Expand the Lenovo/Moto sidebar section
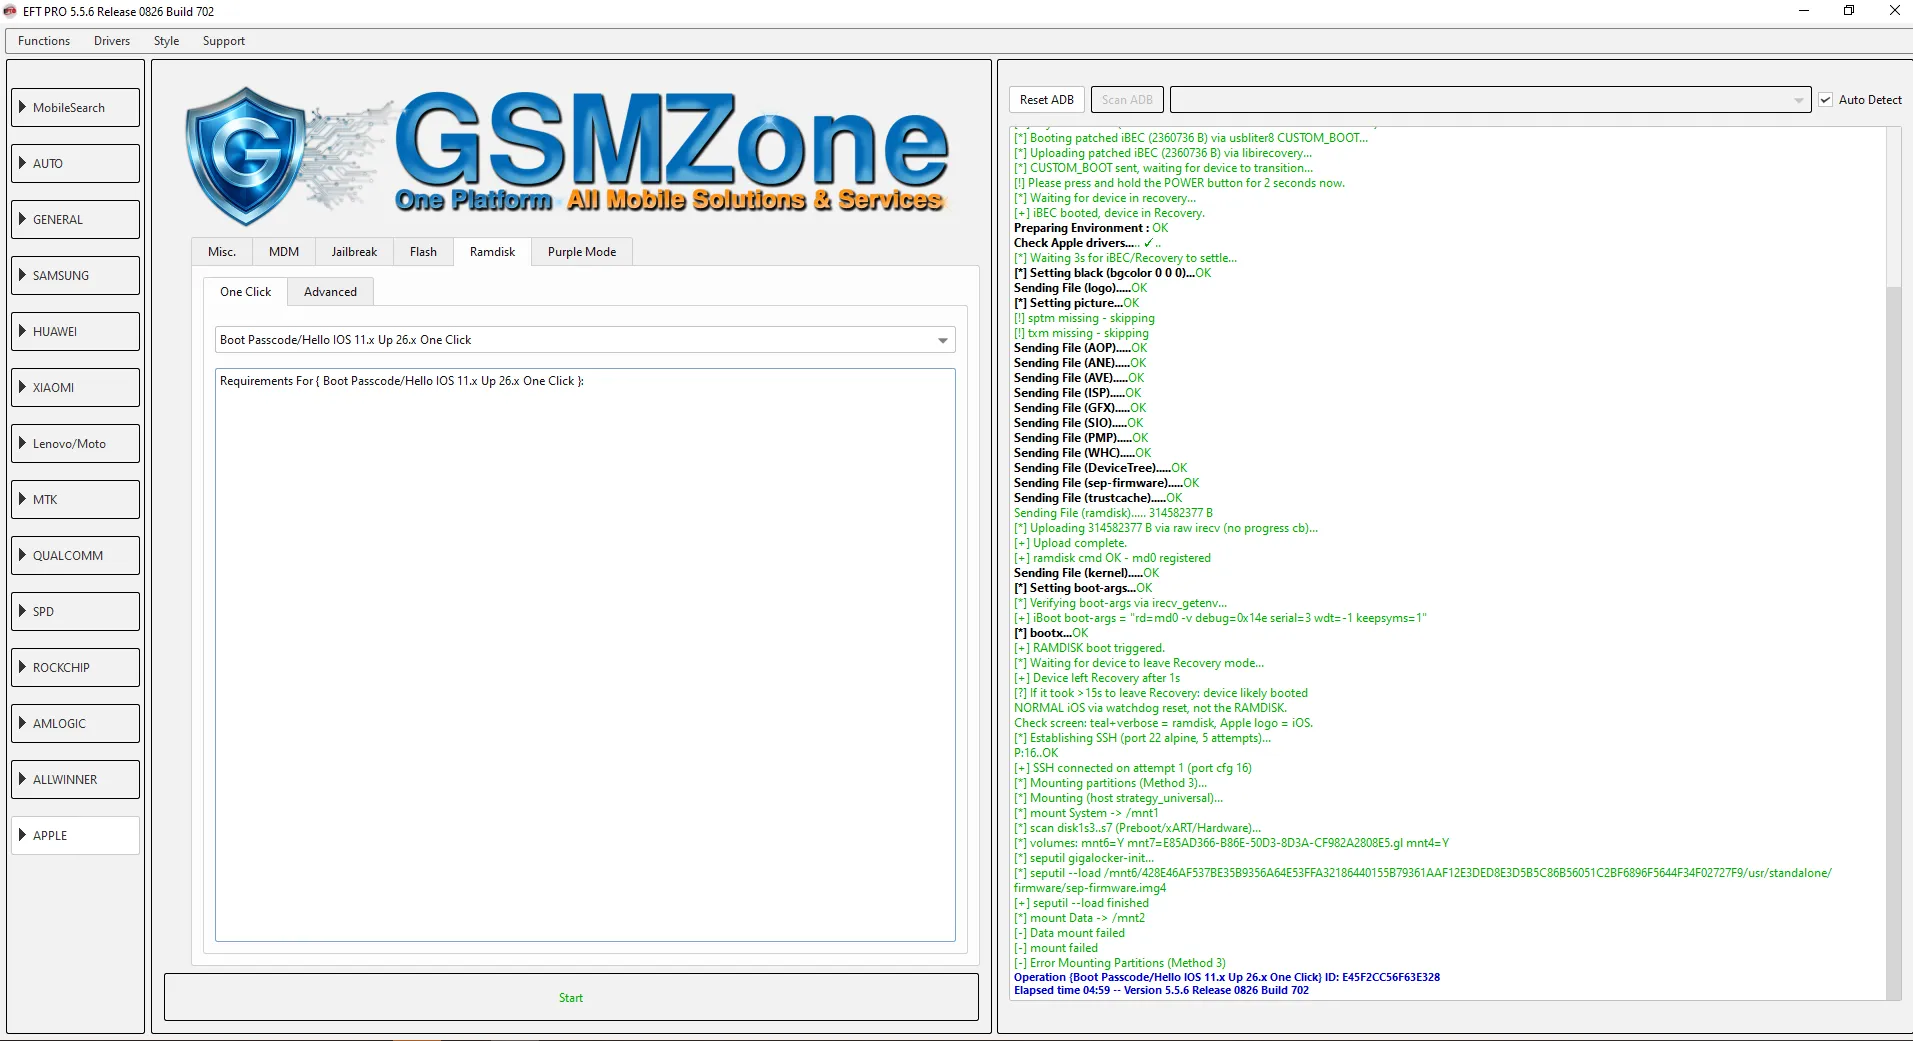The width and height of the screenshot is (1913, 1041). coord(76,444)
